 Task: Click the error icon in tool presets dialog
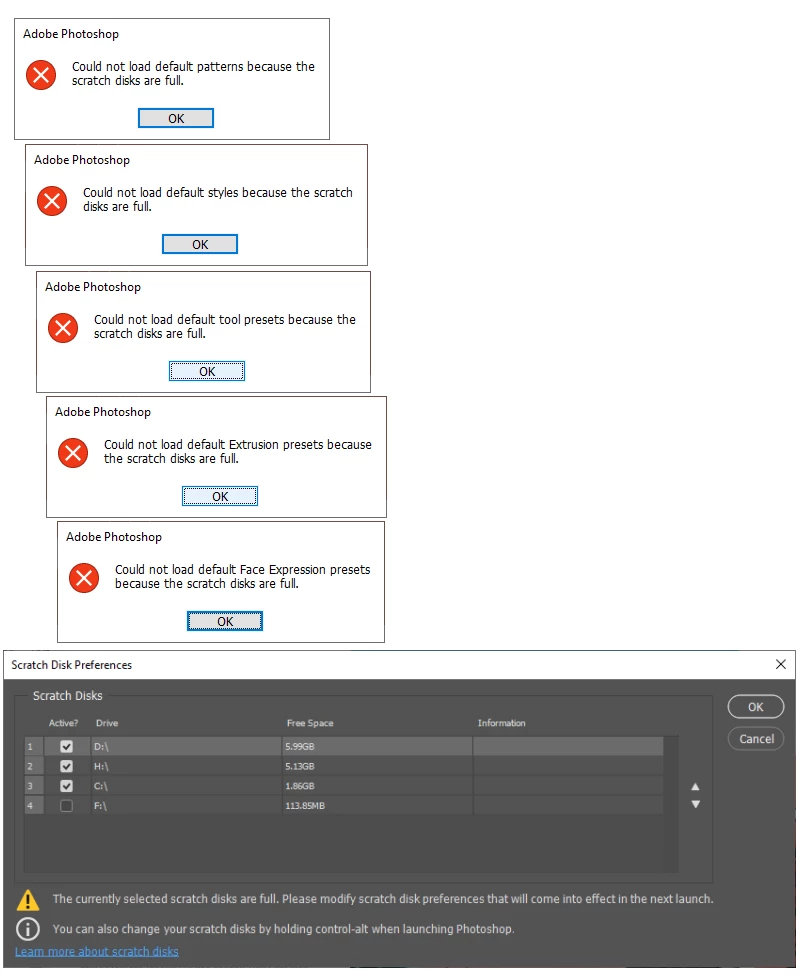pos(63,328)
